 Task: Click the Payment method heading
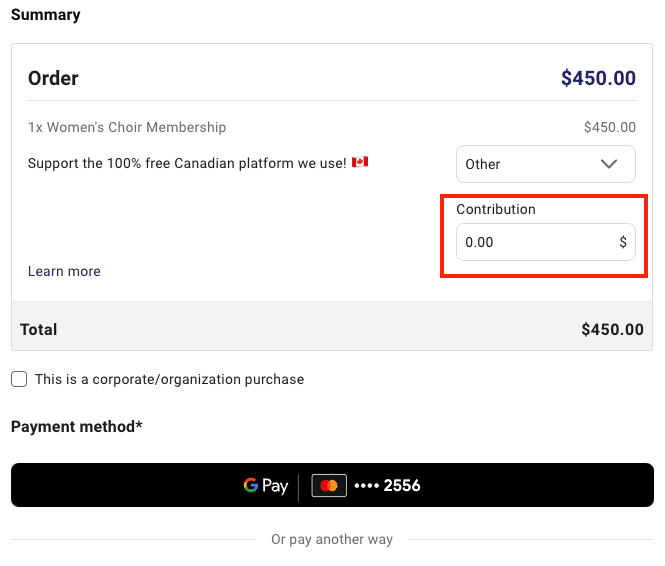click(x=77, y=427)
